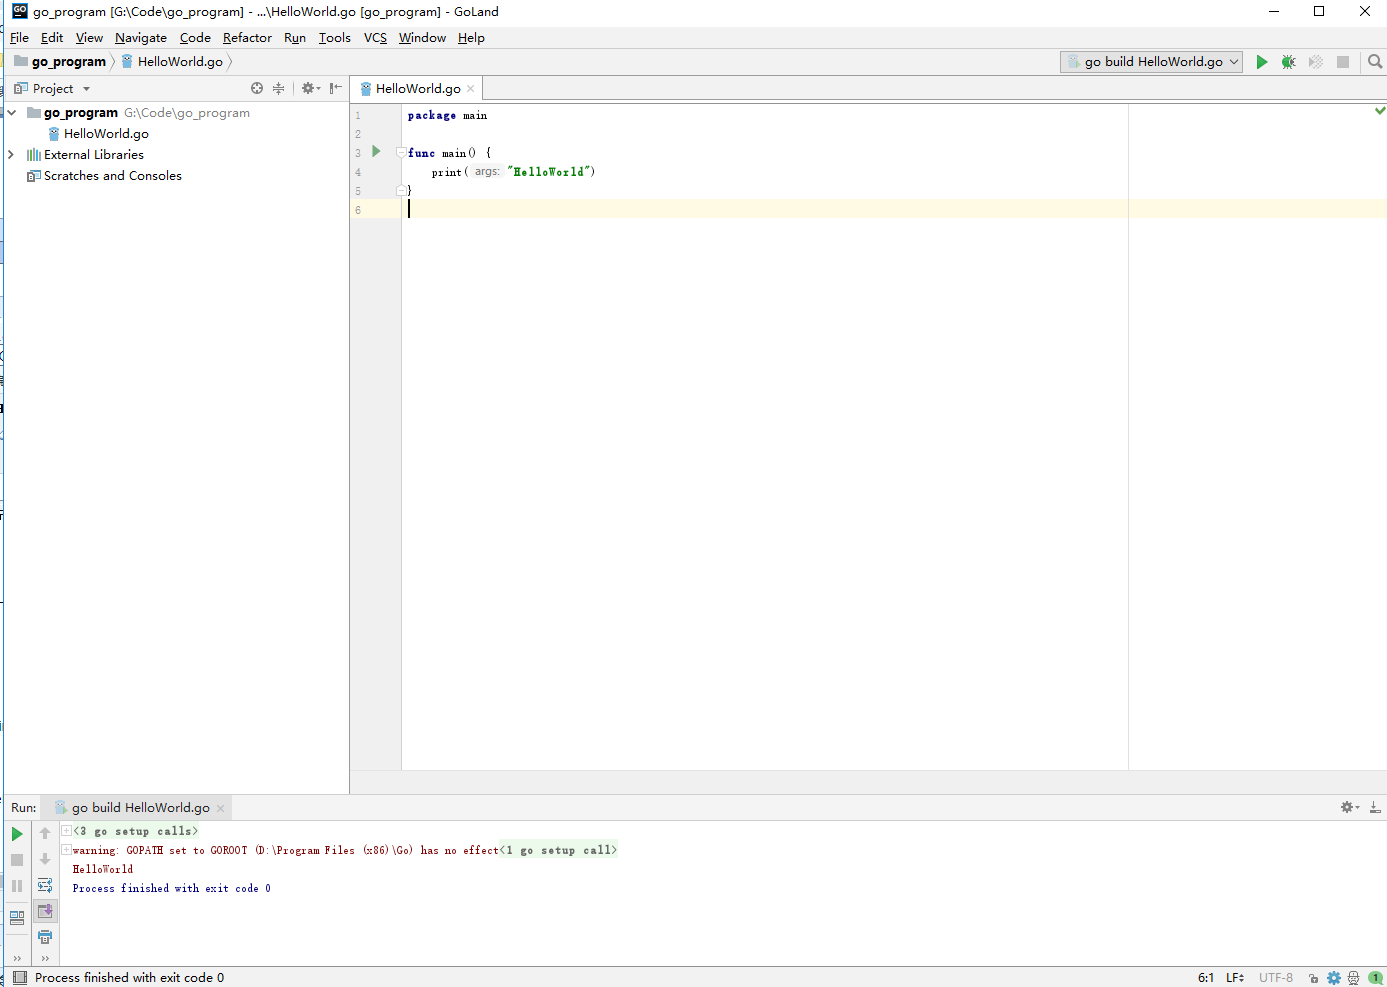Toggle scroll to end in Run console

pyautogui.click(x=45, y=911)
